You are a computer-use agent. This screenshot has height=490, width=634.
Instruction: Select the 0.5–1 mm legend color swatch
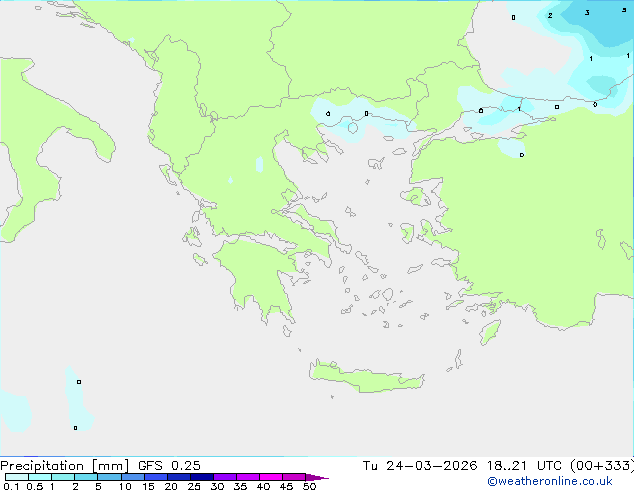(x=40, y=477)
